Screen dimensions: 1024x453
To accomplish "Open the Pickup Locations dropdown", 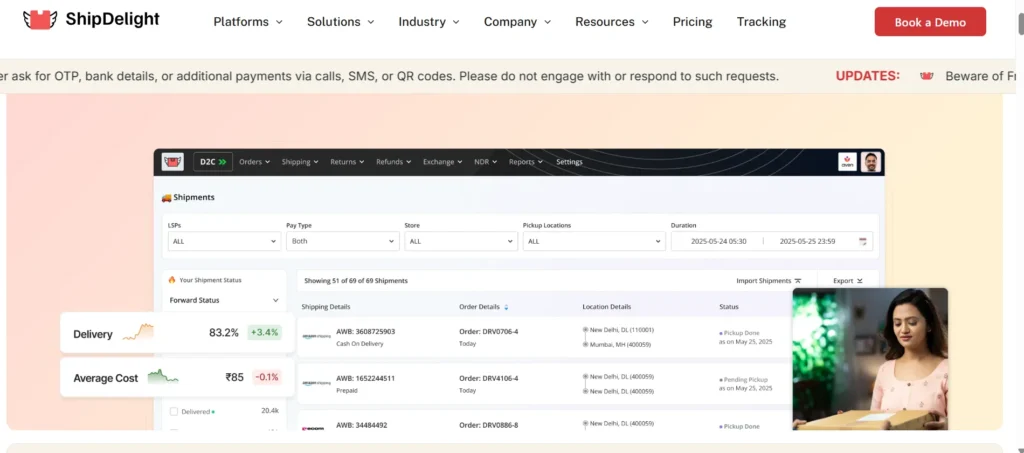I will coord(594,241).
